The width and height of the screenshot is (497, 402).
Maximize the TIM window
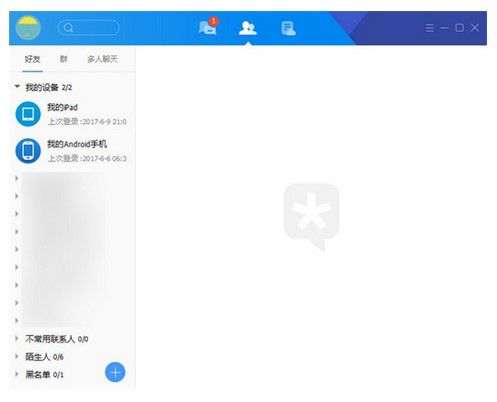point(460,28)
